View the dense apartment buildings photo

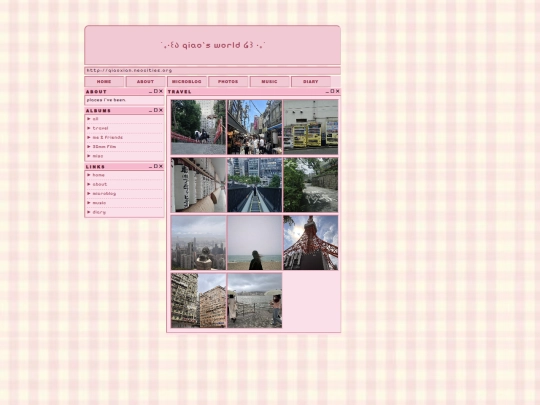click(198, 301)
